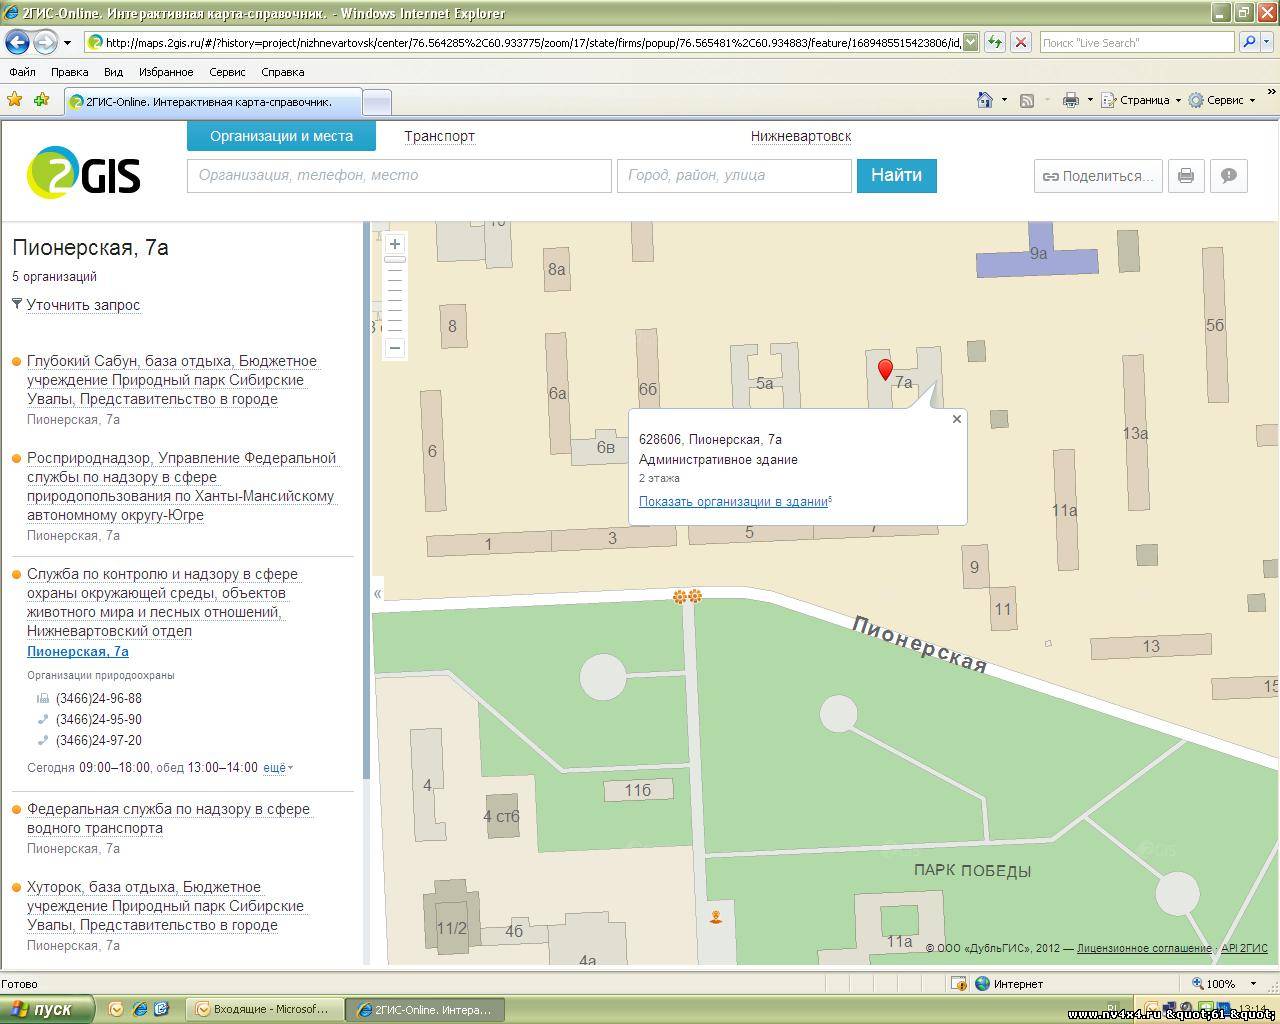Zoom in the map with plus button
Screen dimensions: 1280x1024
395,244
